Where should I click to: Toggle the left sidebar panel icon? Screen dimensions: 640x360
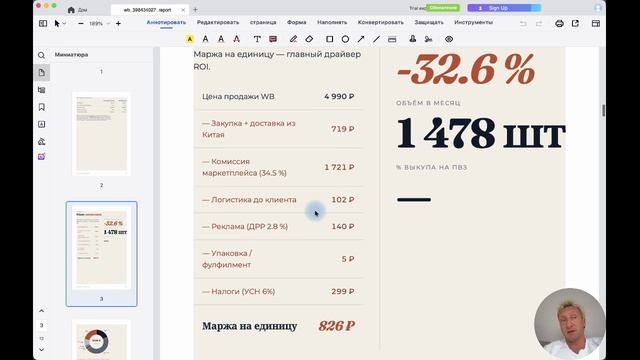pyautogui.click(x=43, y=24)
